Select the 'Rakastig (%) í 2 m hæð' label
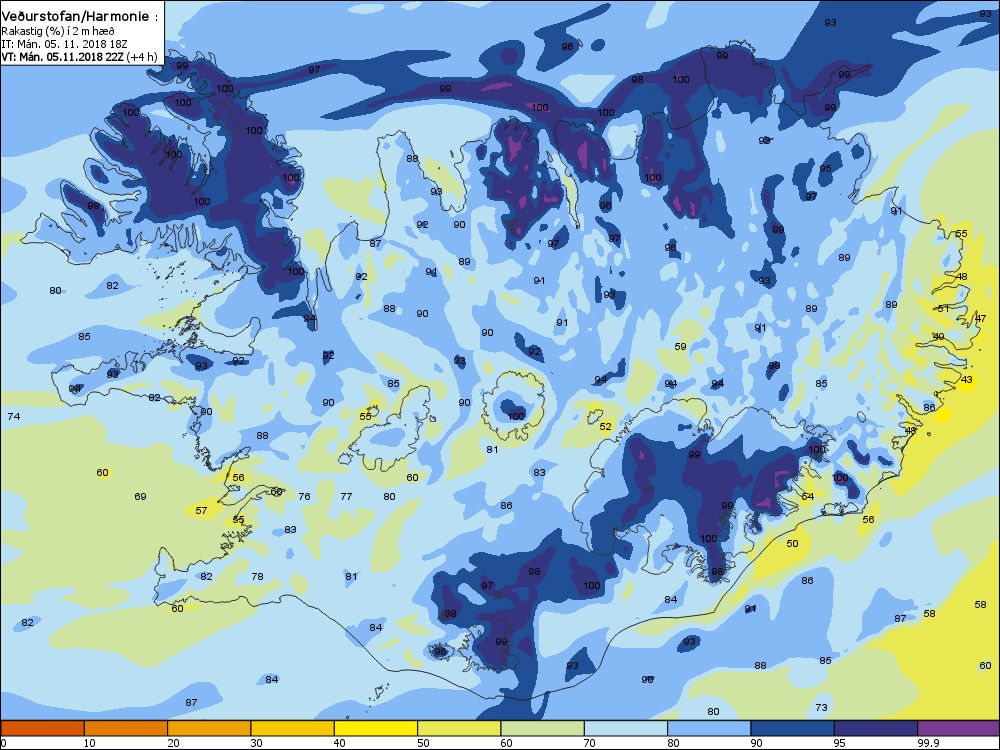The image size is (1000, 750). coord(57,31)
